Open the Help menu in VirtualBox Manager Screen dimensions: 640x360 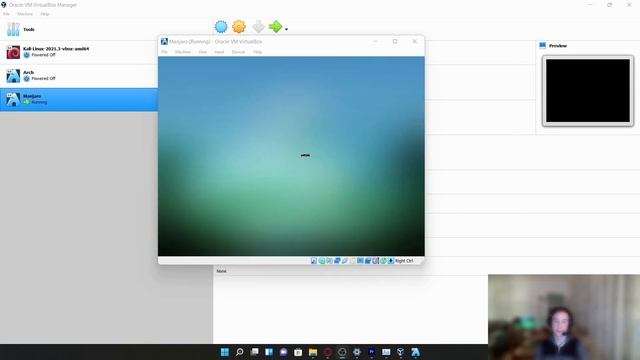coord(44,14)
